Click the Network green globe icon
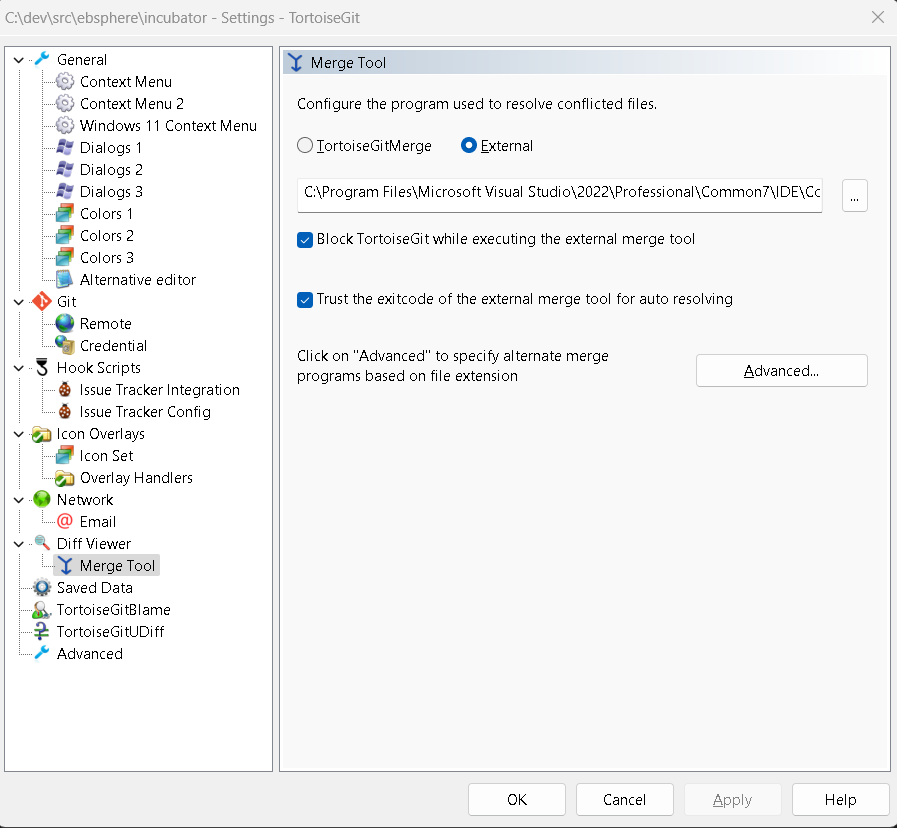This screenshot has width=897, height=828. (42, 500)
